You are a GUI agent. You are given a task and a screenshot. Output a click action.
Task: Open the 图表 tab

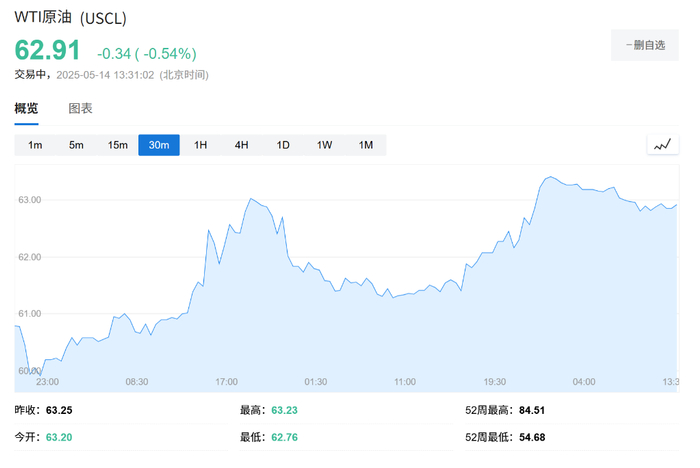[80, 108]
